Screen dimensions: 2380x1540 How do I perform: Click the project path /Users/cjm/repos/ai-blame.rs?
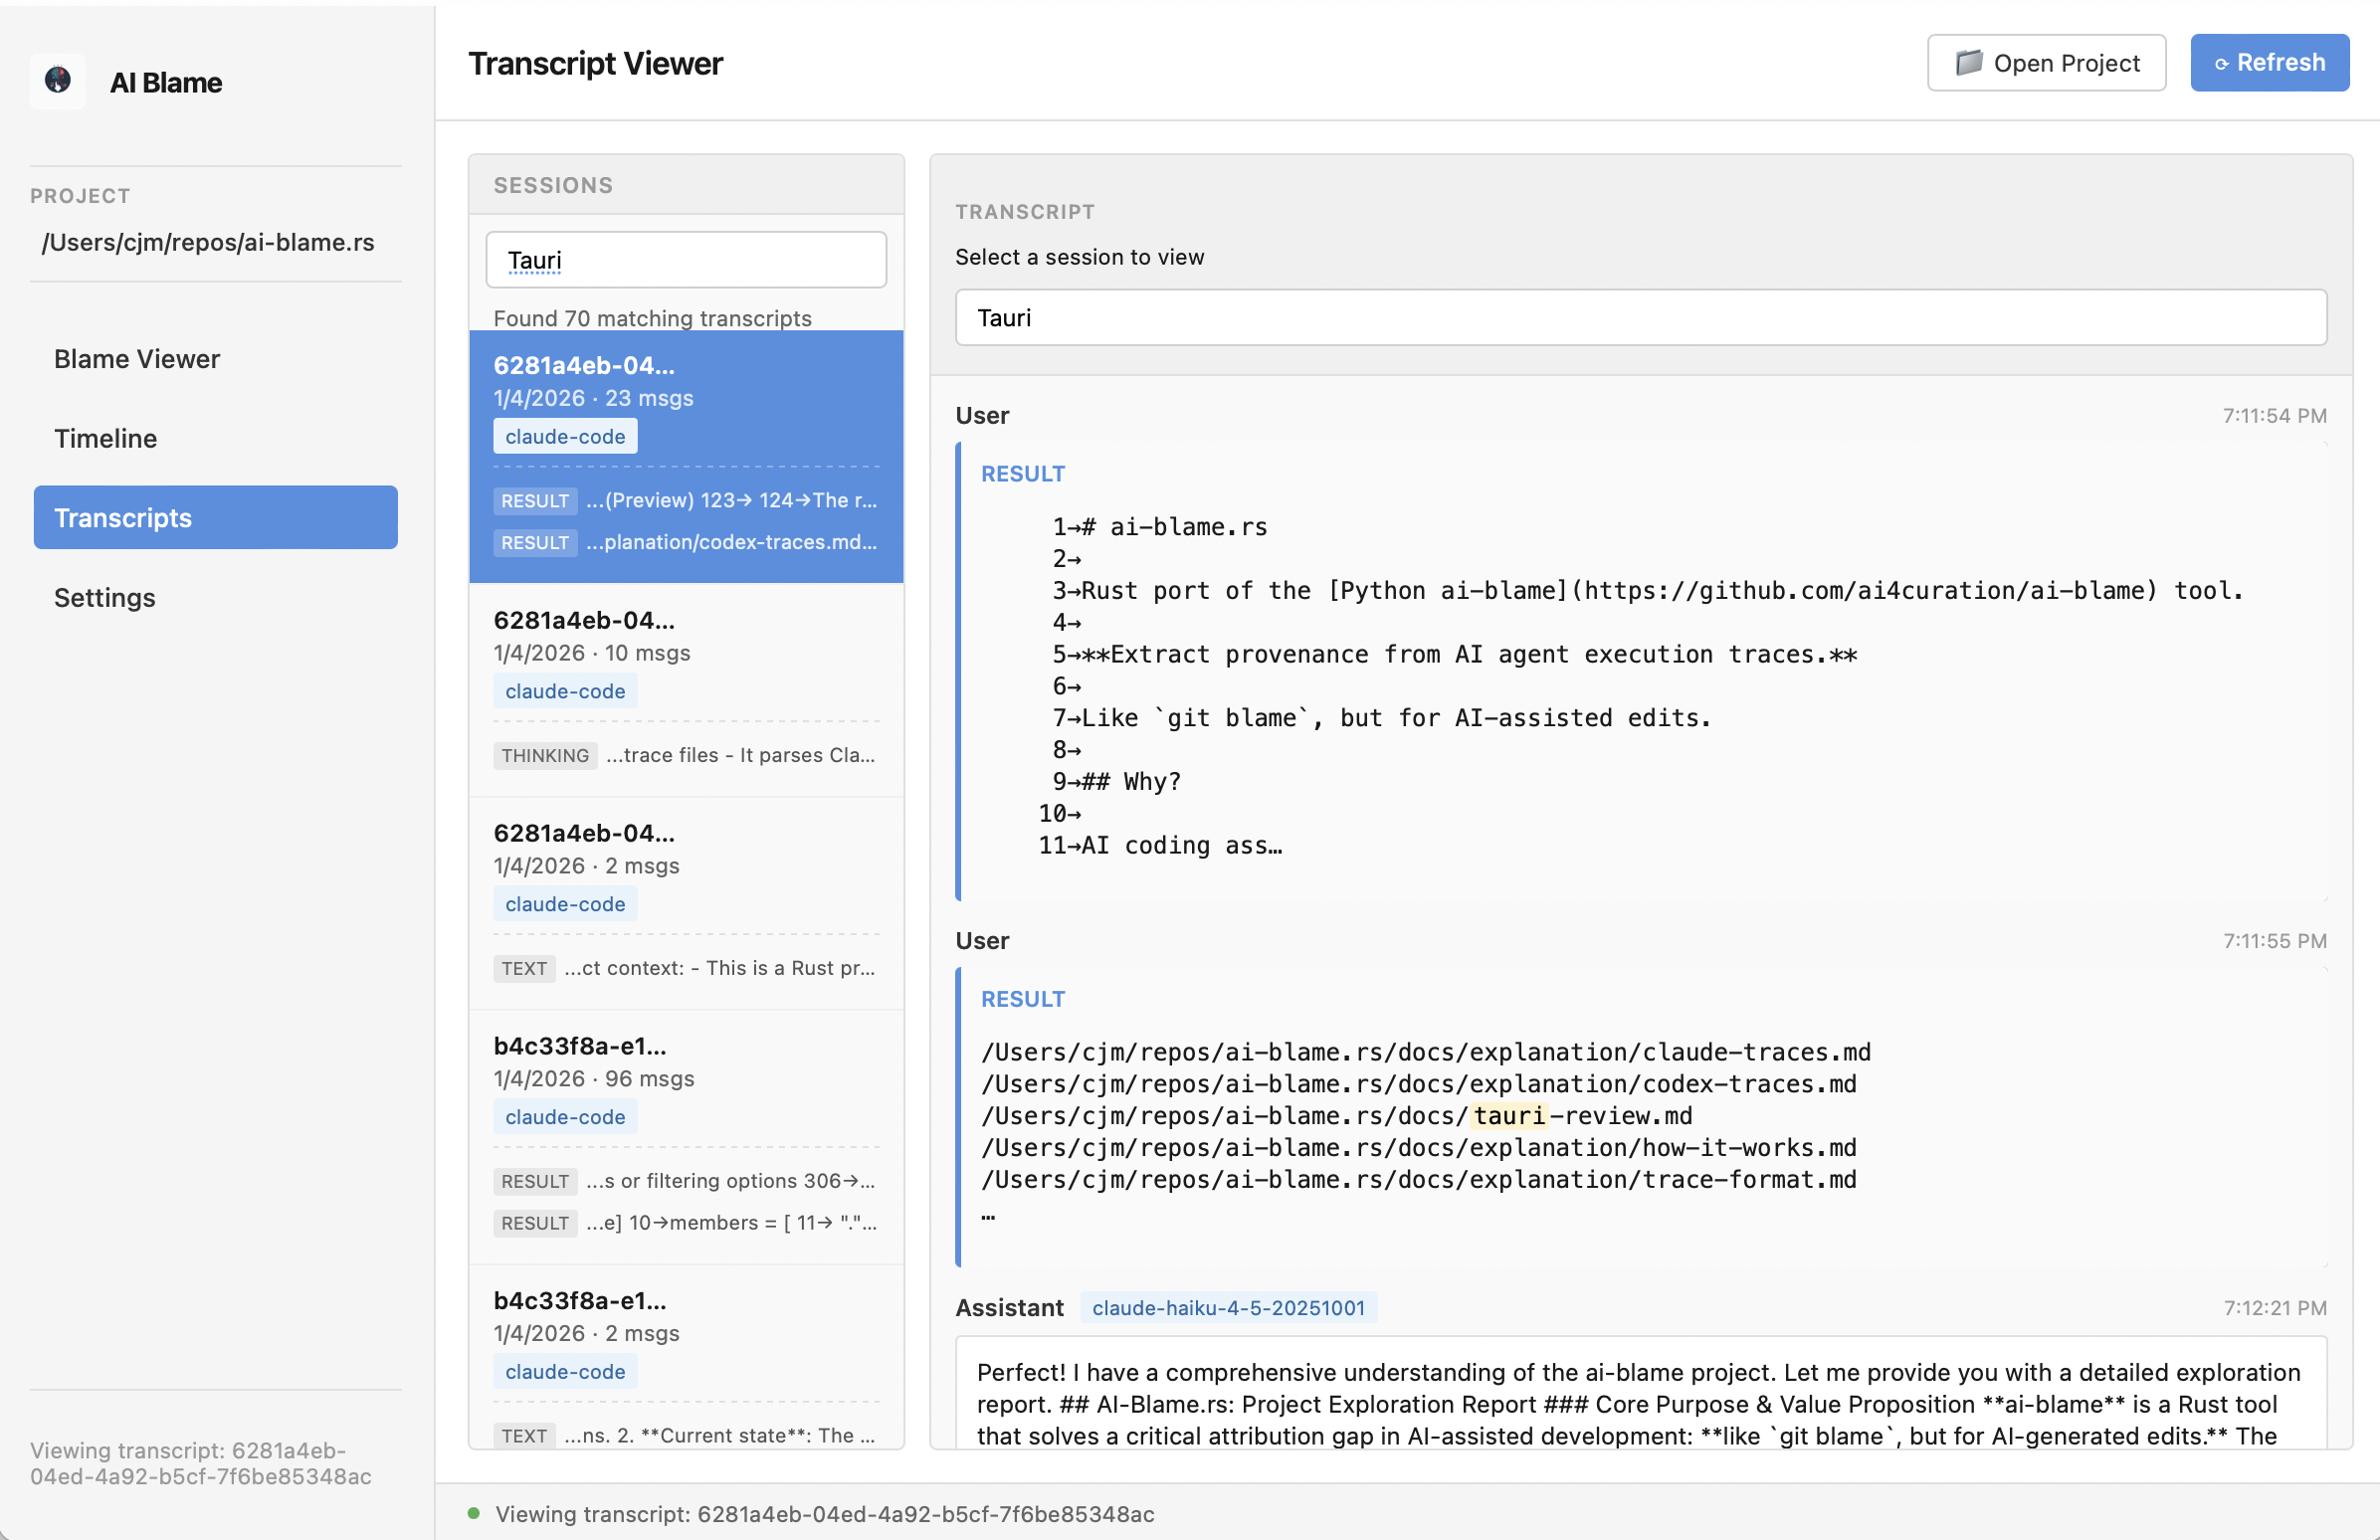pyautogui.click(x=208, y=242)
